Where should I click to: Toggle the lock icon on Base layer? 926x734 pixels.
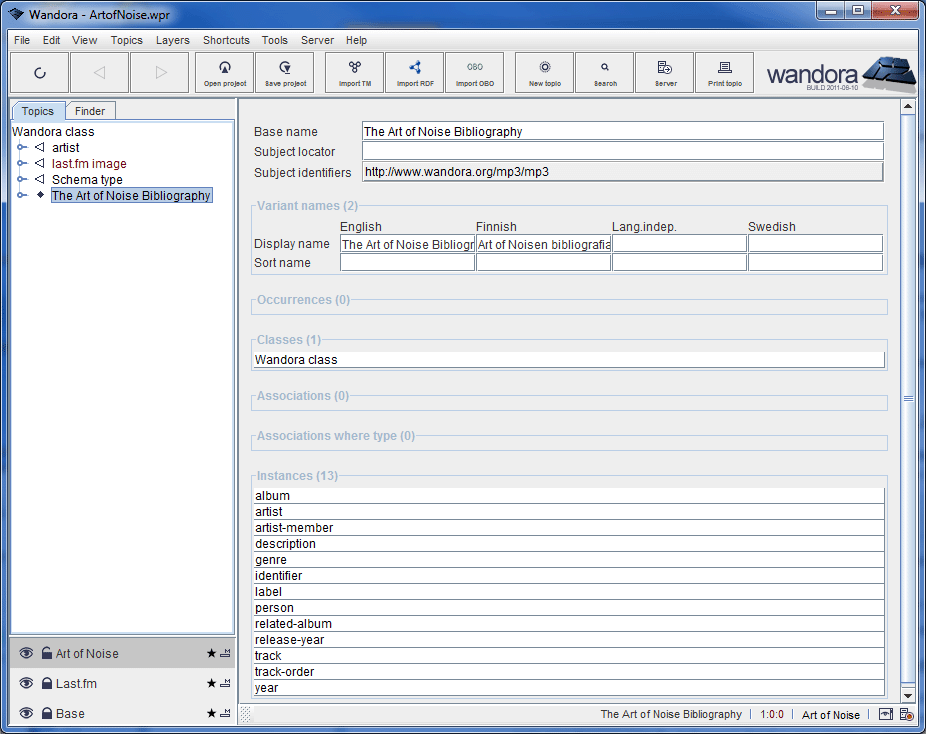(46, 713)
